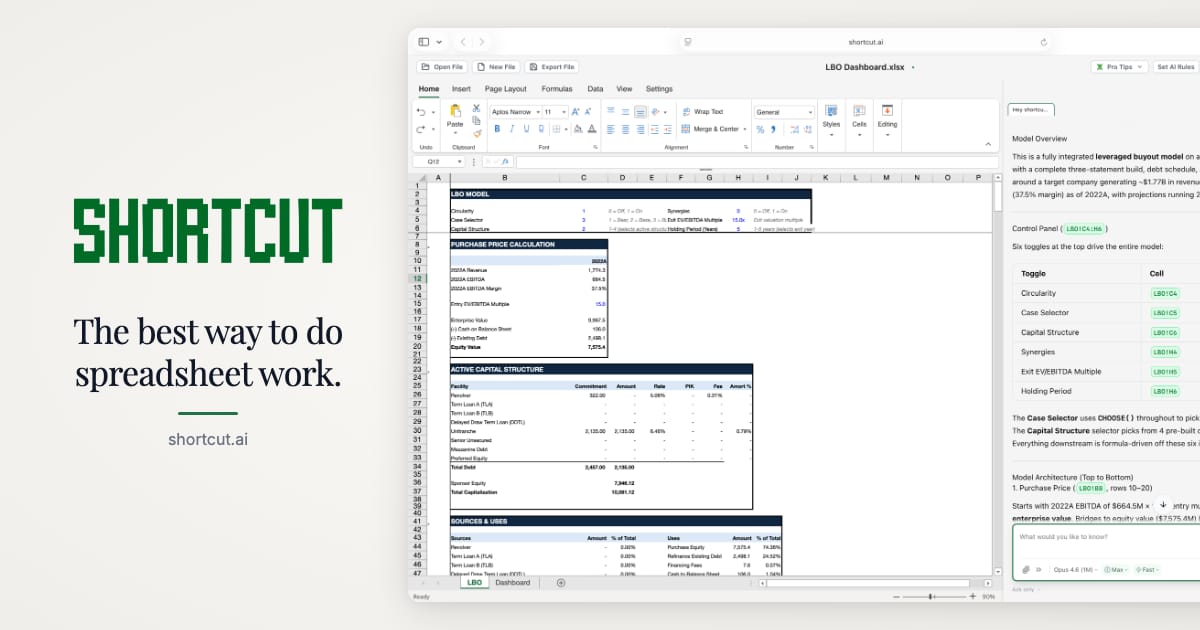Align cell contents to the middle
The width and height of the screenshot is (1200, 630).
(625, 111)
